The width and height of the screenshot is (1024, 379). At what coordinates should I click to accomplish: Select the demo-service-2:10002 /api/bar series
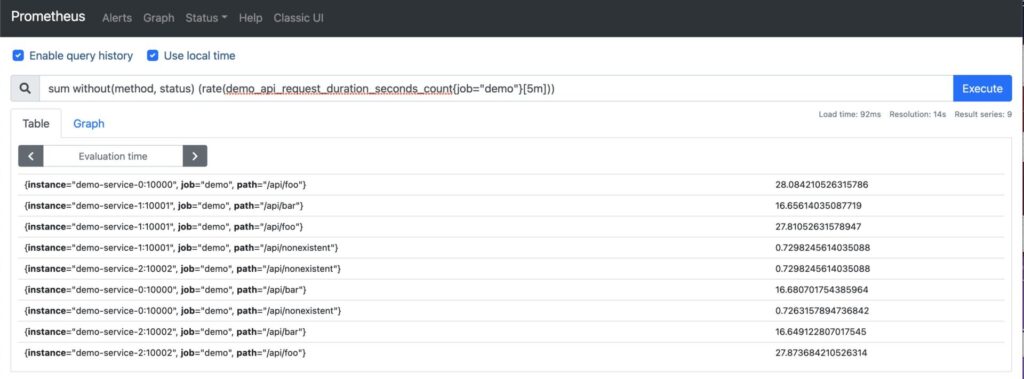tap(165, 332)
